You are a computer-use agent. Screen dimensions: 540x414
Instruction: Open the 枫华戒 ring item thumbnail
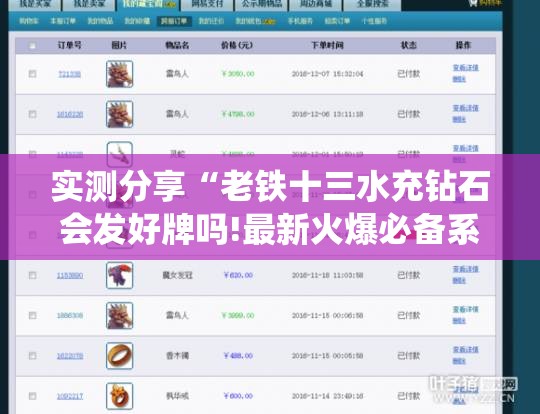[120, 396]
